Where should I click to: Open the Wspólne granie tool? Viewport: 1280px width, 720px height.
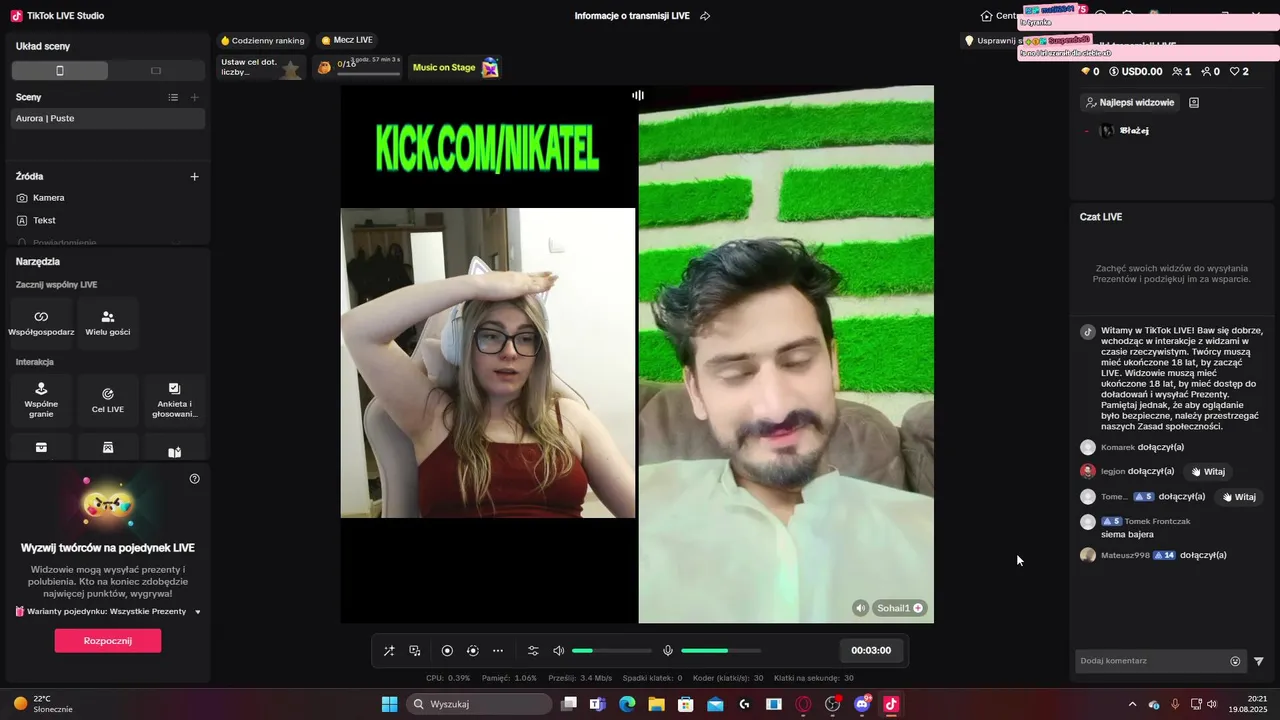41,400
